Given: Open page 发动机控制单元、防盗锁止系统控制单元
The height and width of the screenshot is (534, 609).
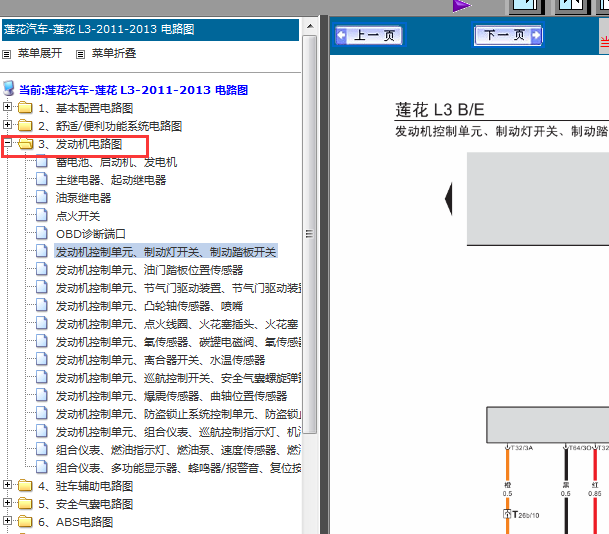Looking at the screenshot, I should click(178, 414).
